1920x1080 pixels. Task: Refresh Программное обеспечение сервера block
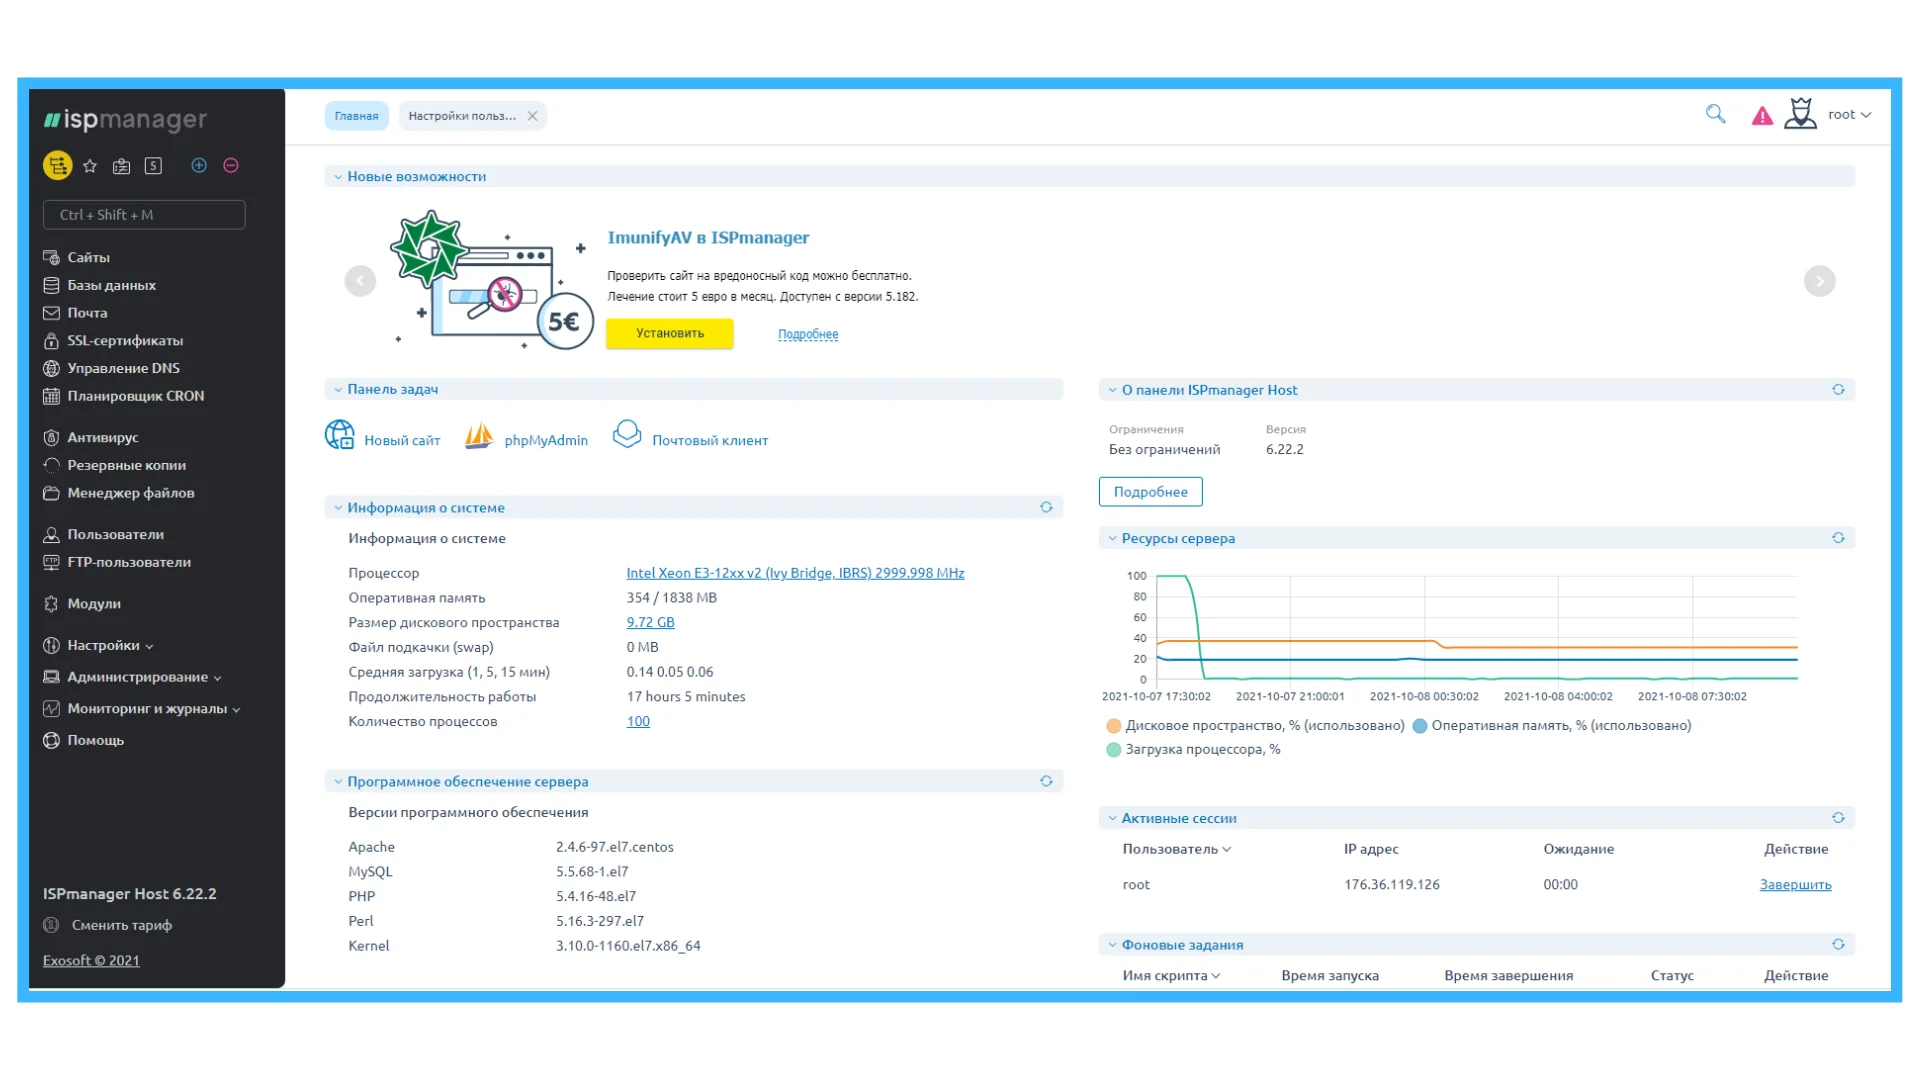pyautogui.click(x=1046, y=781)
